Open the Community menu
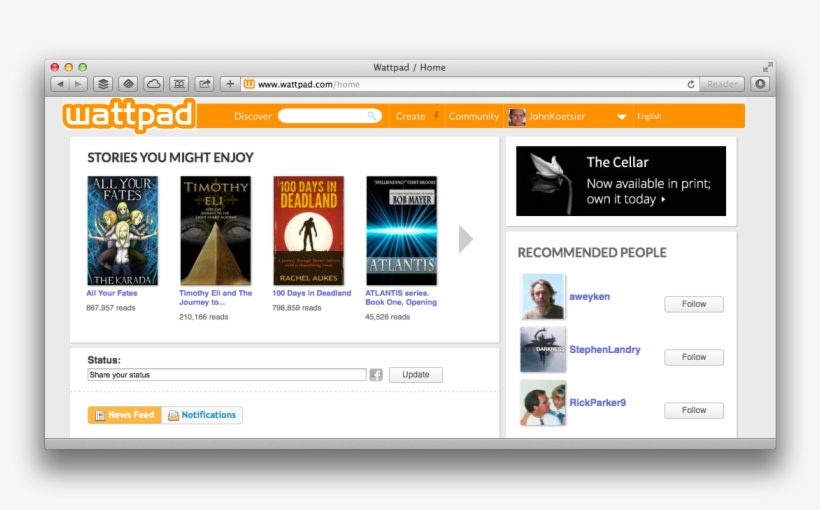This screenshot has width=820, height=510. click(x=474, y=116)
